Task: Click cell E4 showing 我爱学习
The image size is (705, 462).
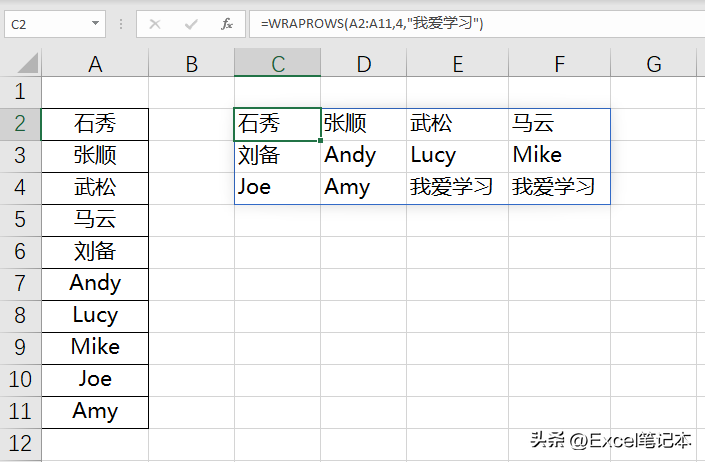Action: (x=458, y=188)
